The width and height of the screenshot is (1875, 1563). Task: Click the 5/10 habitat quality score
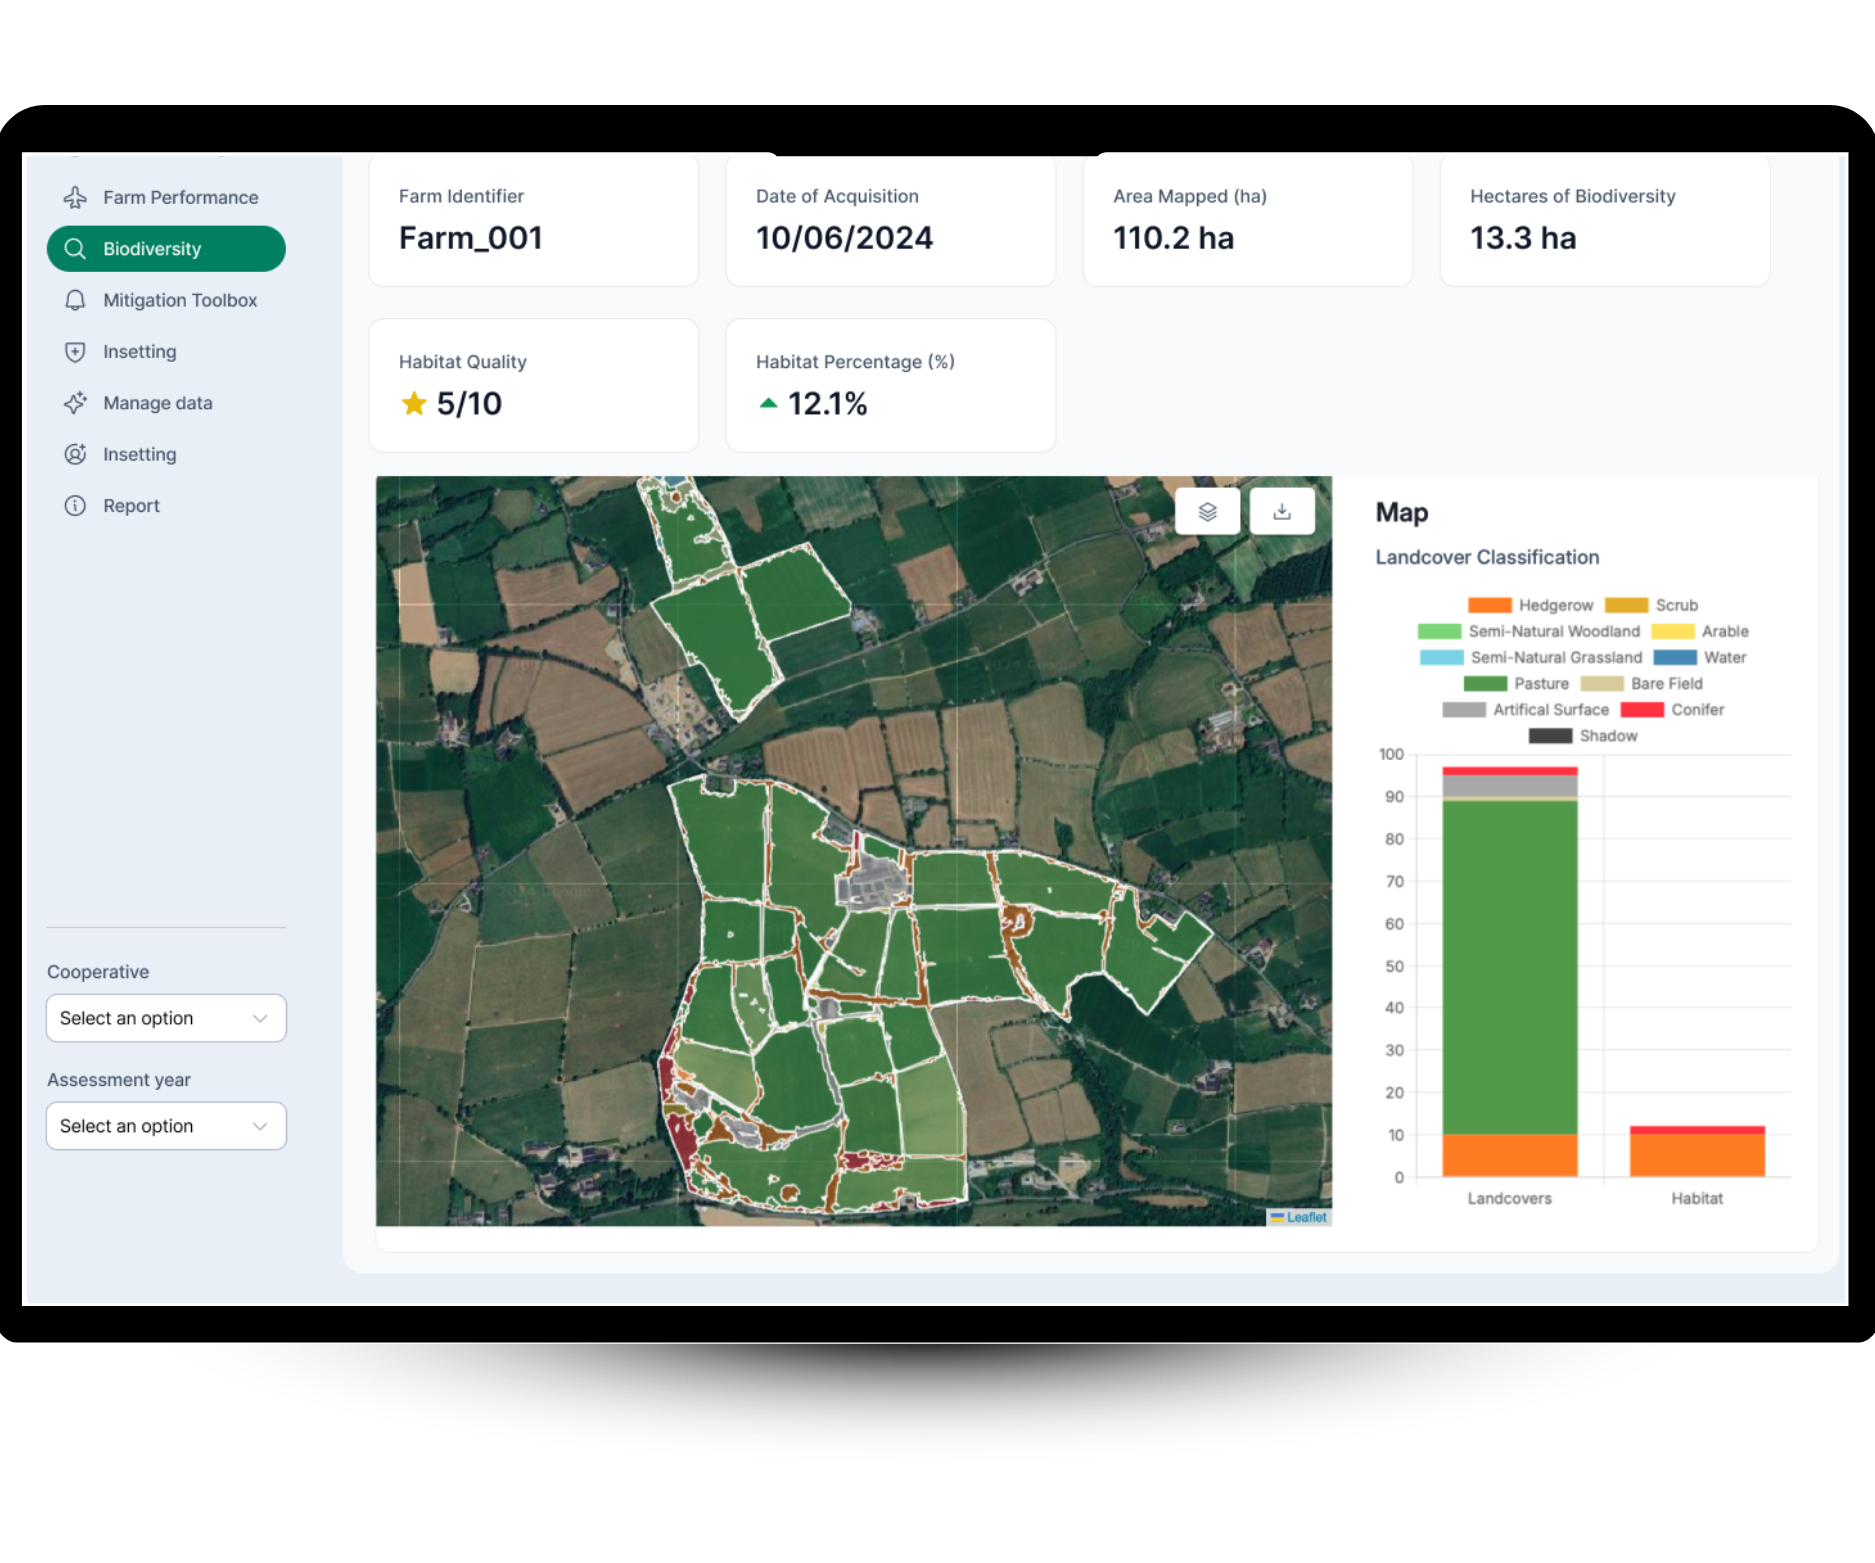click(x=469, y=403)
